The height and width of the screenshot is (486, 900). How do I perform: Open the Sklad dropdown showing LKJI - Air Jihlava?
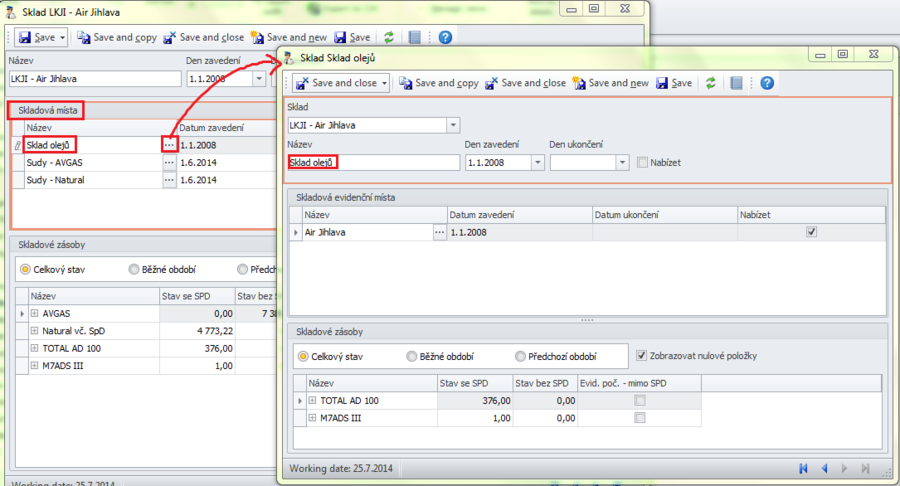pos(453,125)
